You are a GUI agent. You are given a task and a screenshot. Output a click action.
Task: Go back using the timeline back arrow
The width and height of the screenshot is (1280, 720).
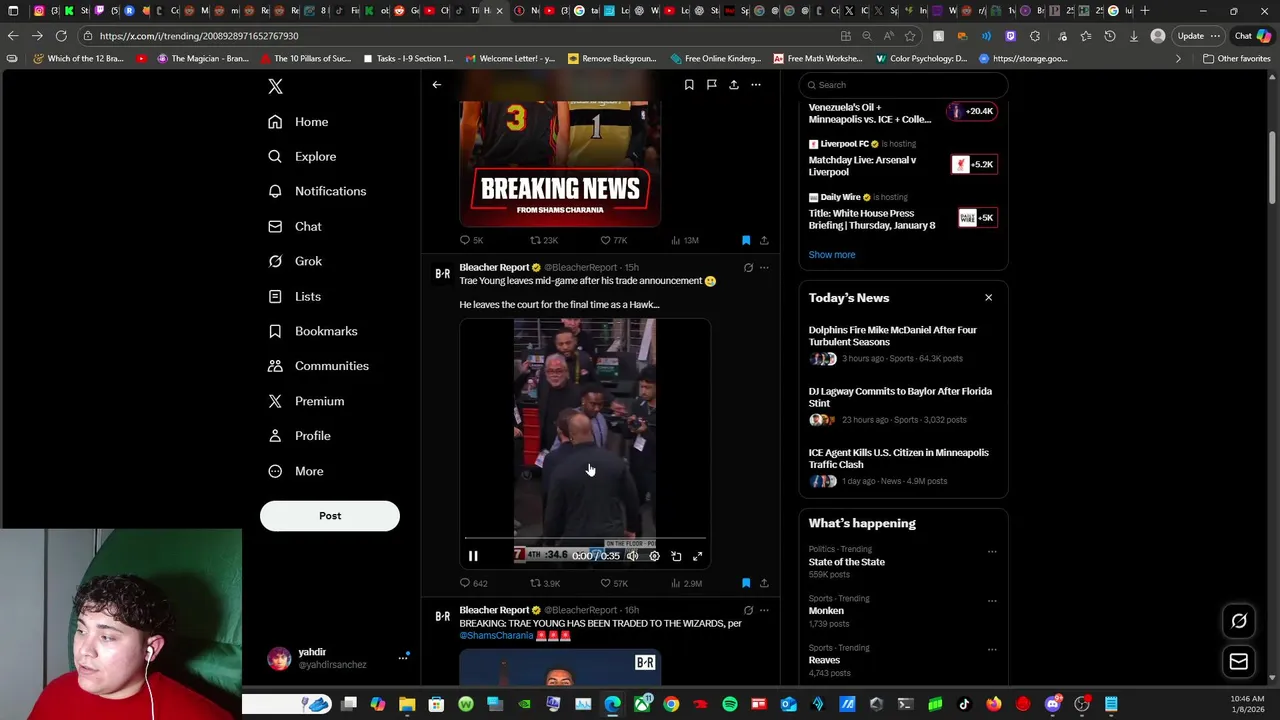click(x=437, y=85)
